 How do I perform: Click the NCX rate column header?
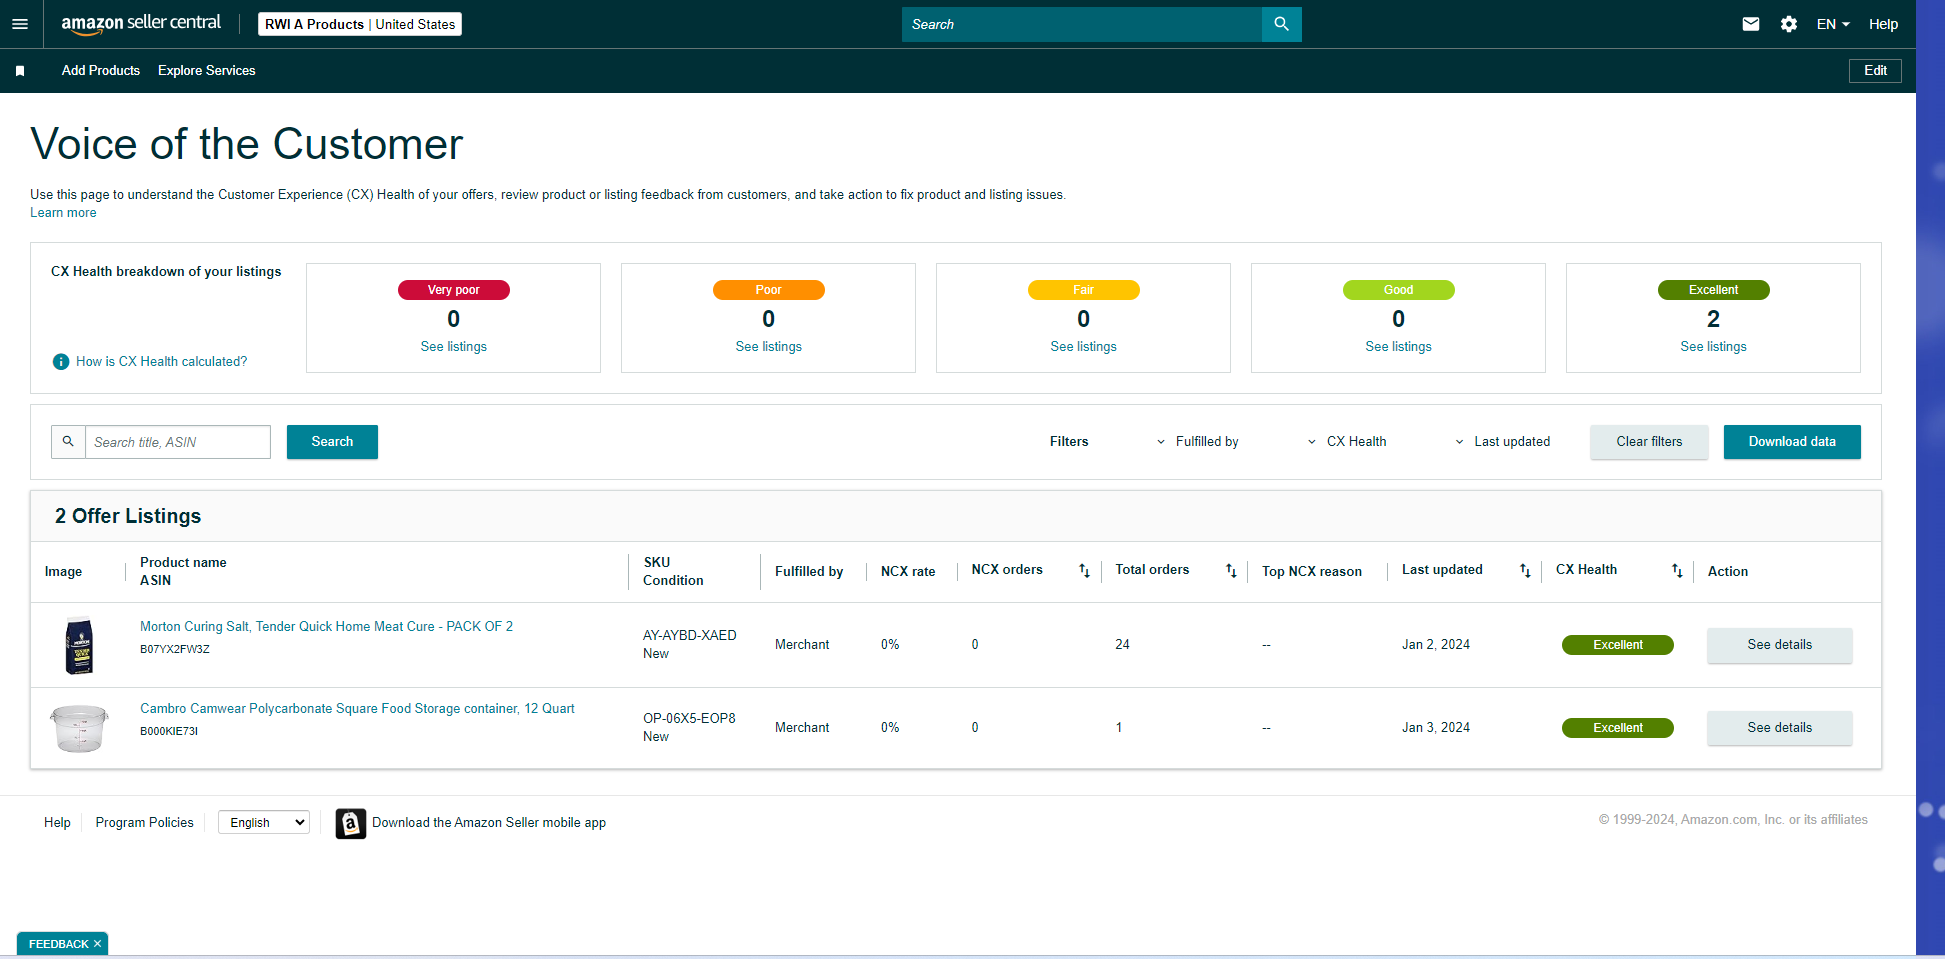[908, 572]
